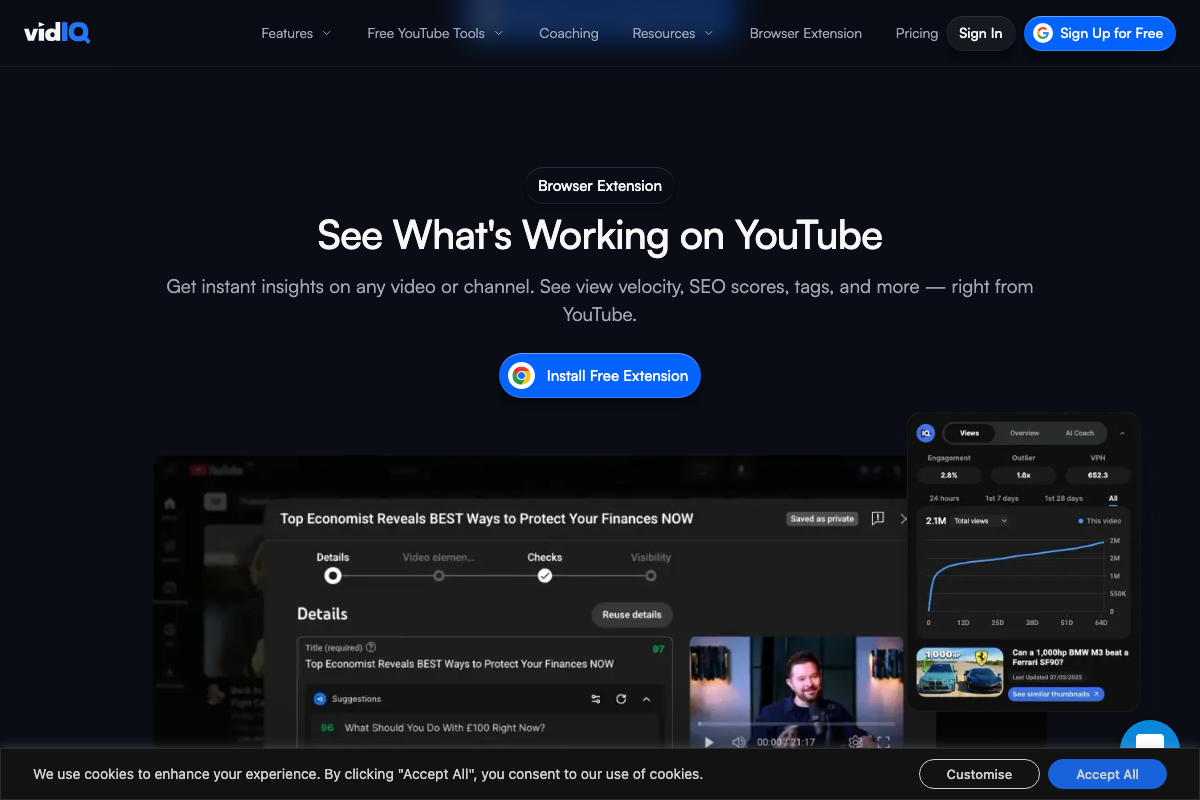Click the Customise cookies button
This screenshot has height=800, width=1200.
click(x=979, y=774)
